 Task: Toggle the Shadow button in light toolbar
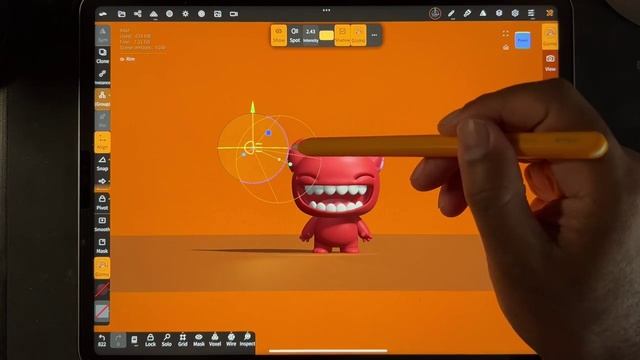pyautogui.click(x=279, y=35)
